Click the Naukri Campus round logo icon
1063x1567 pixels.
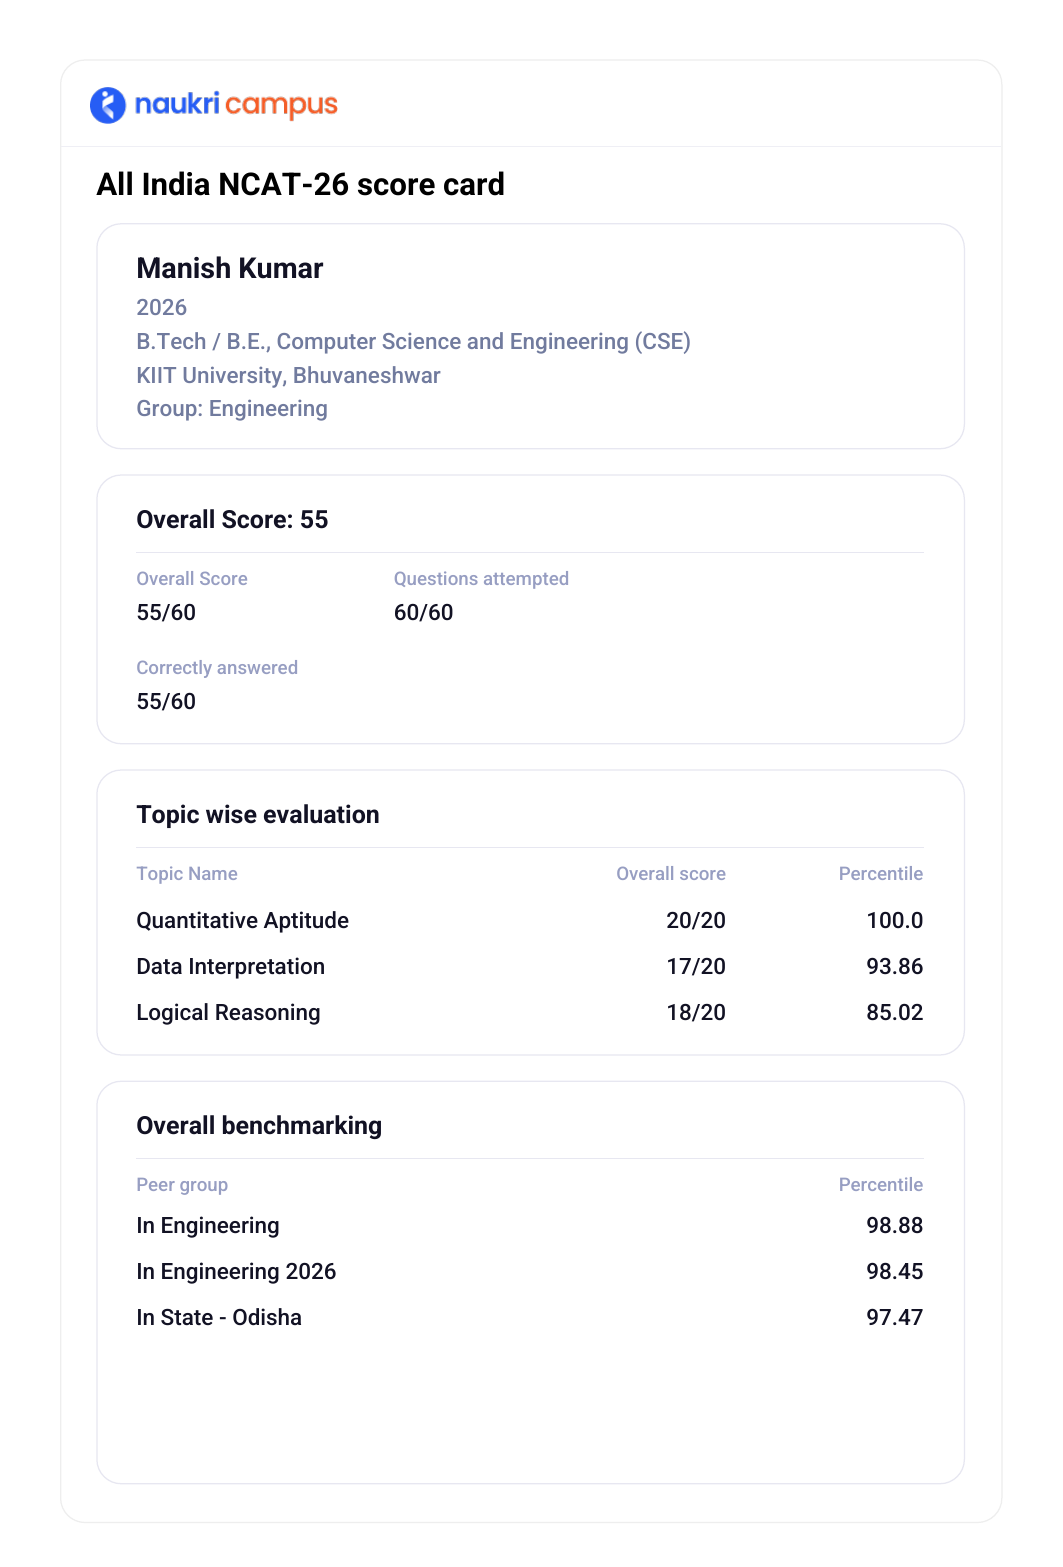pos(108,105)
